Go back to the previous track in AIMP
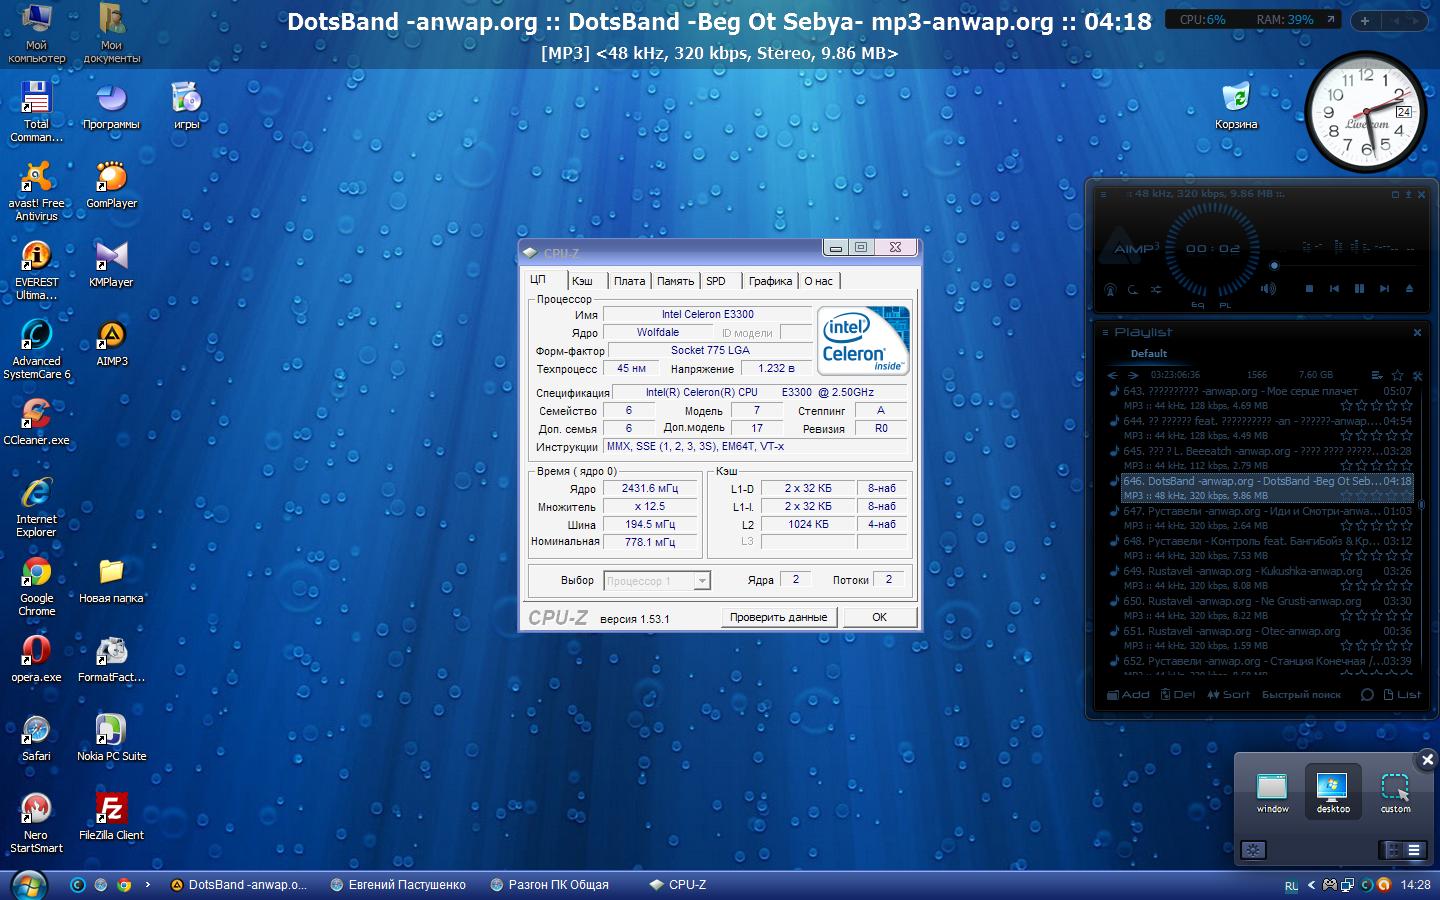The width and height of the screenshot is (1440, 900). click(x=1334, y=288)
